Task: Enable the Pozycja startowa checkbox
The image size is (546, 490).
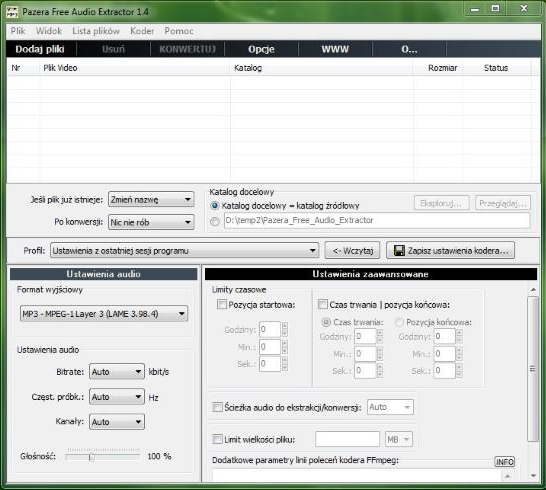Action: pos(221,304)
